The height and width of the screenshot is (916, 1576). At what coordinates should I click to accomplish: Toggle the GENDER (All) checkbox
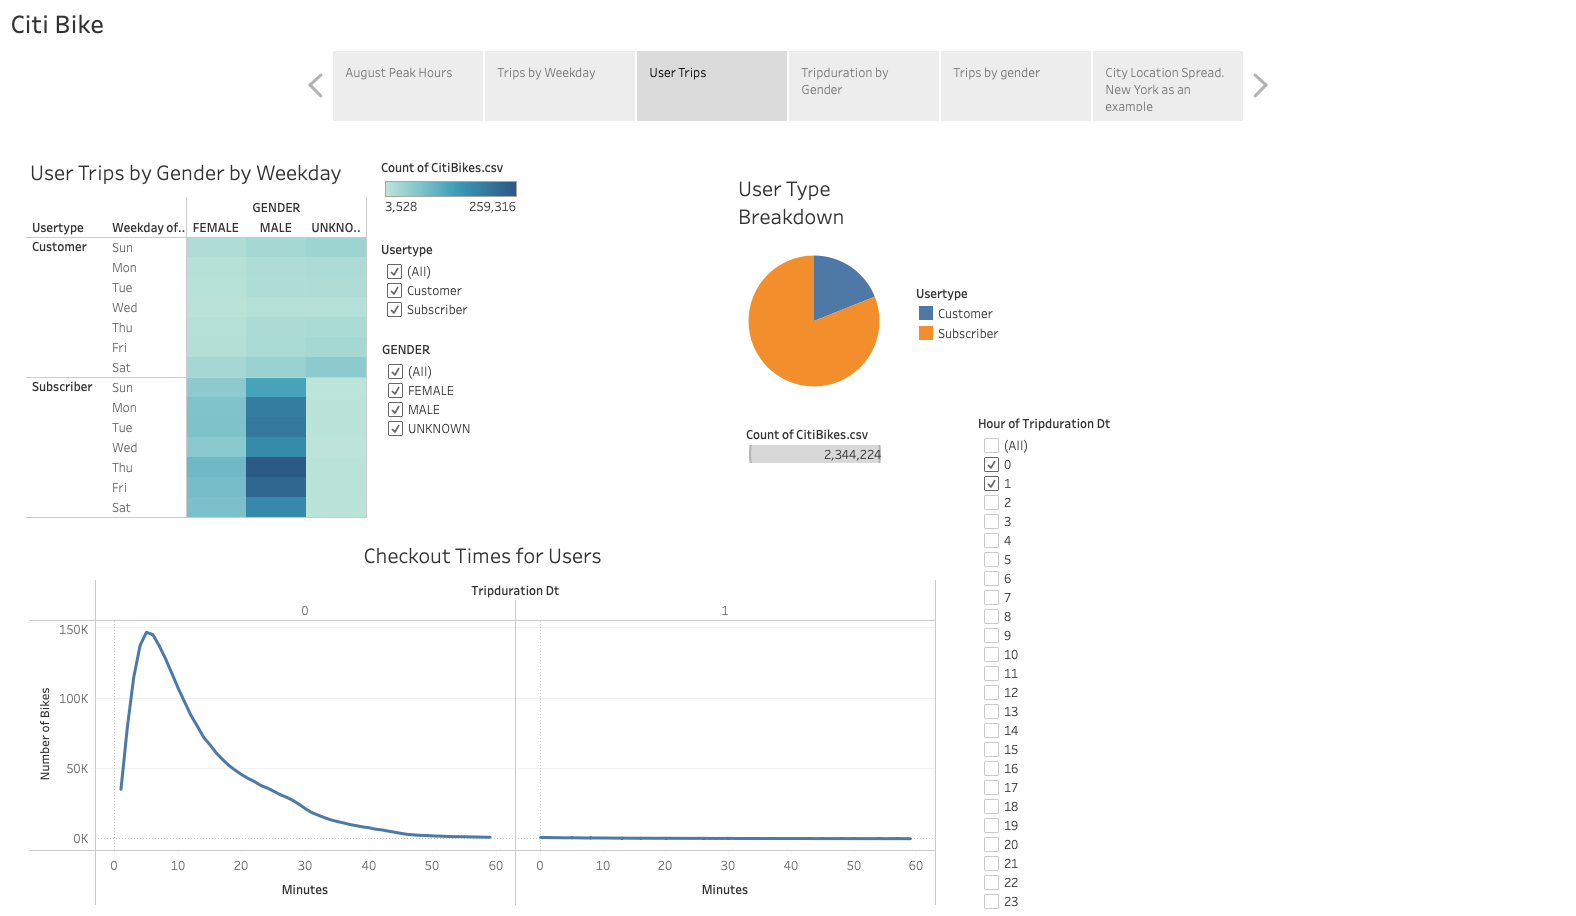click(396, 372)
